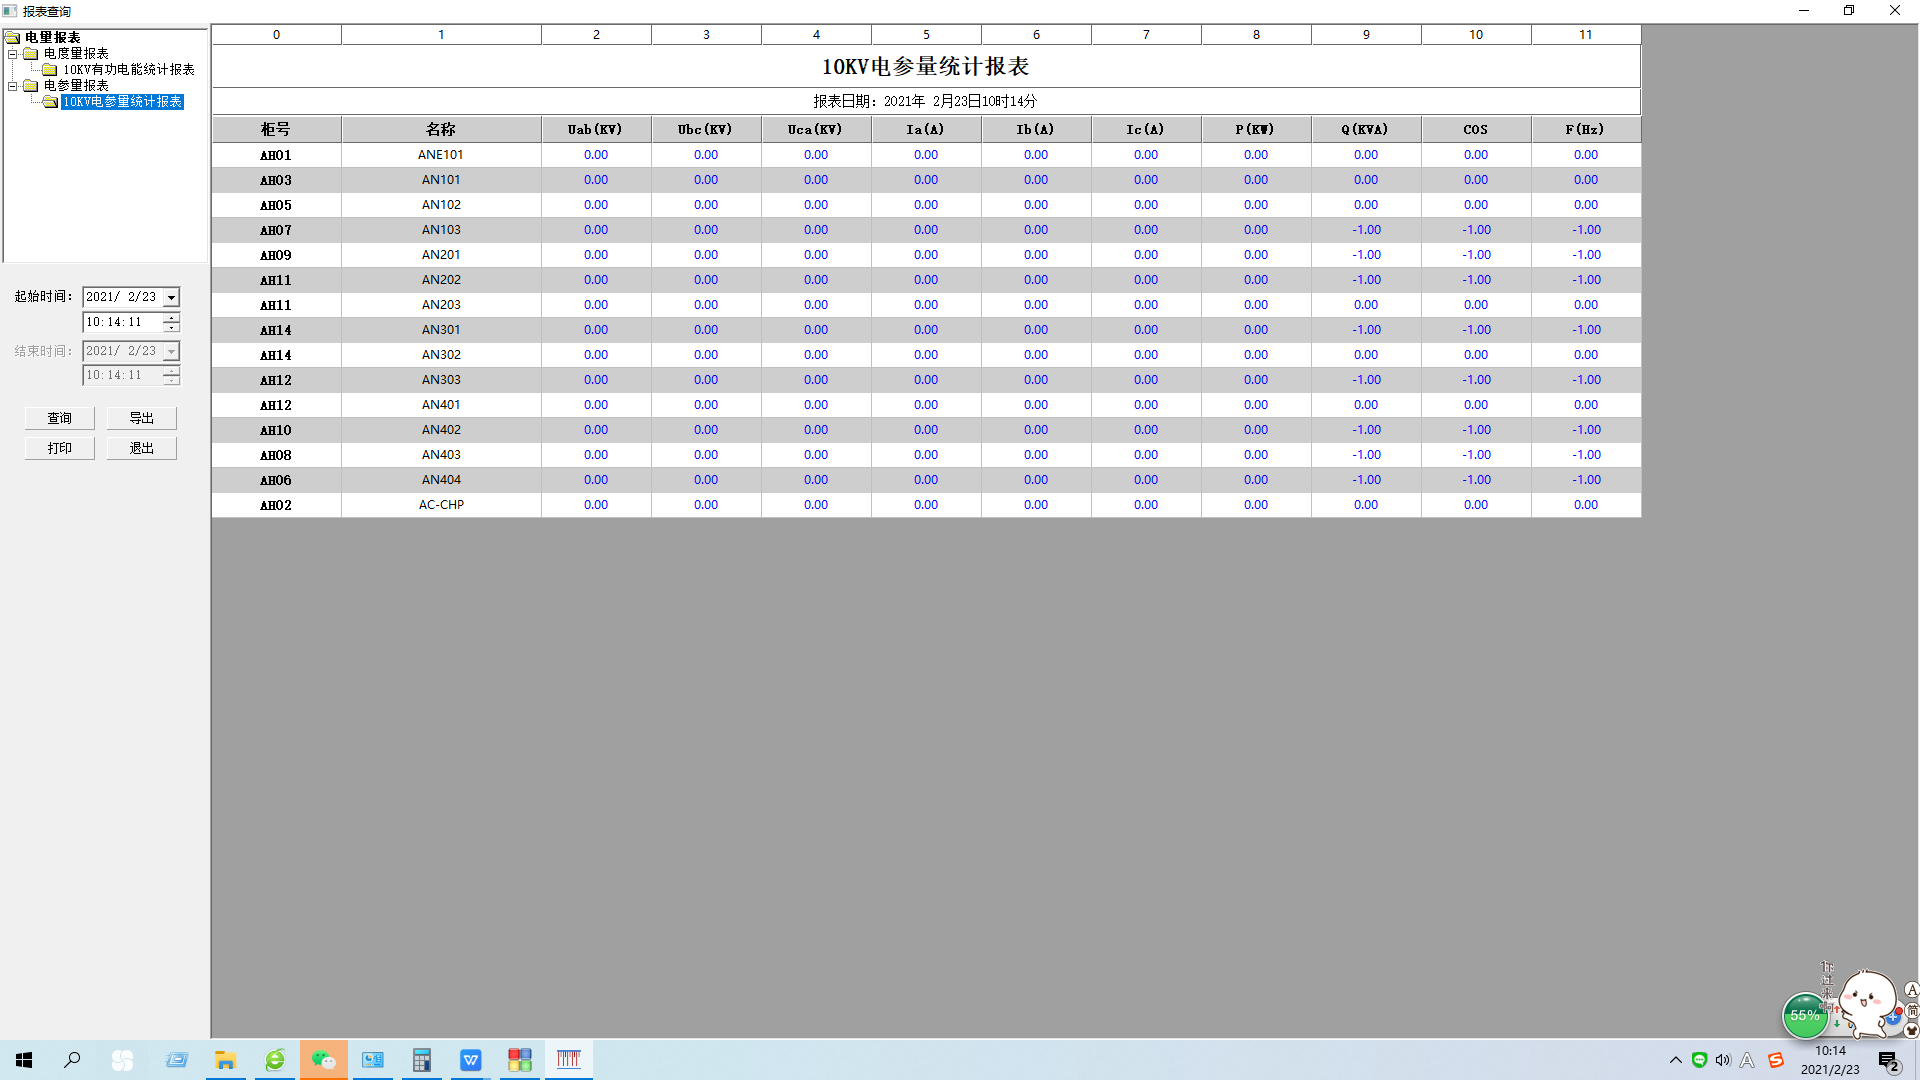Open the blue card-stack taskbar icon
1920x1080 pixels.
(x=177, y=1060)
